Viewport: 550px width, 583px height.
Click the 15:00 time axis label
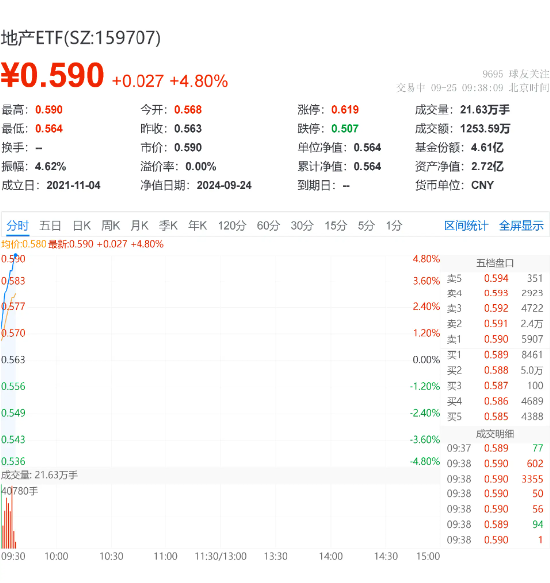tap(428, 556)
